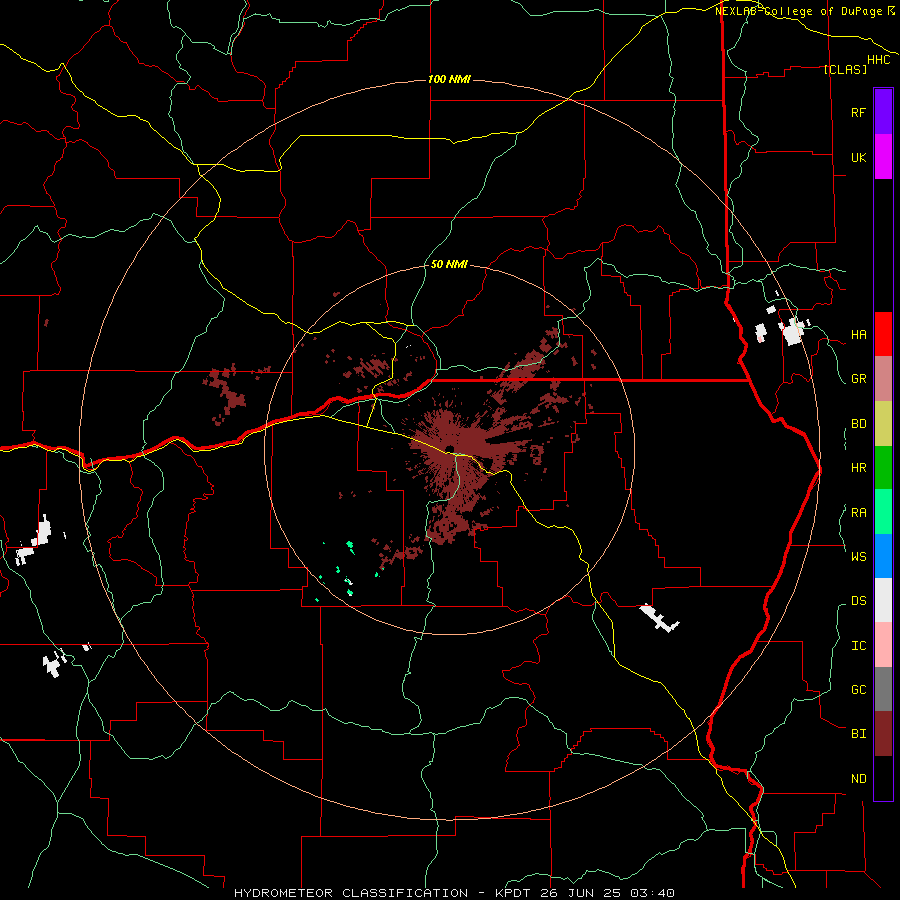Click the DS legend label
Screen dimensions: 900x900
[858, 601]
